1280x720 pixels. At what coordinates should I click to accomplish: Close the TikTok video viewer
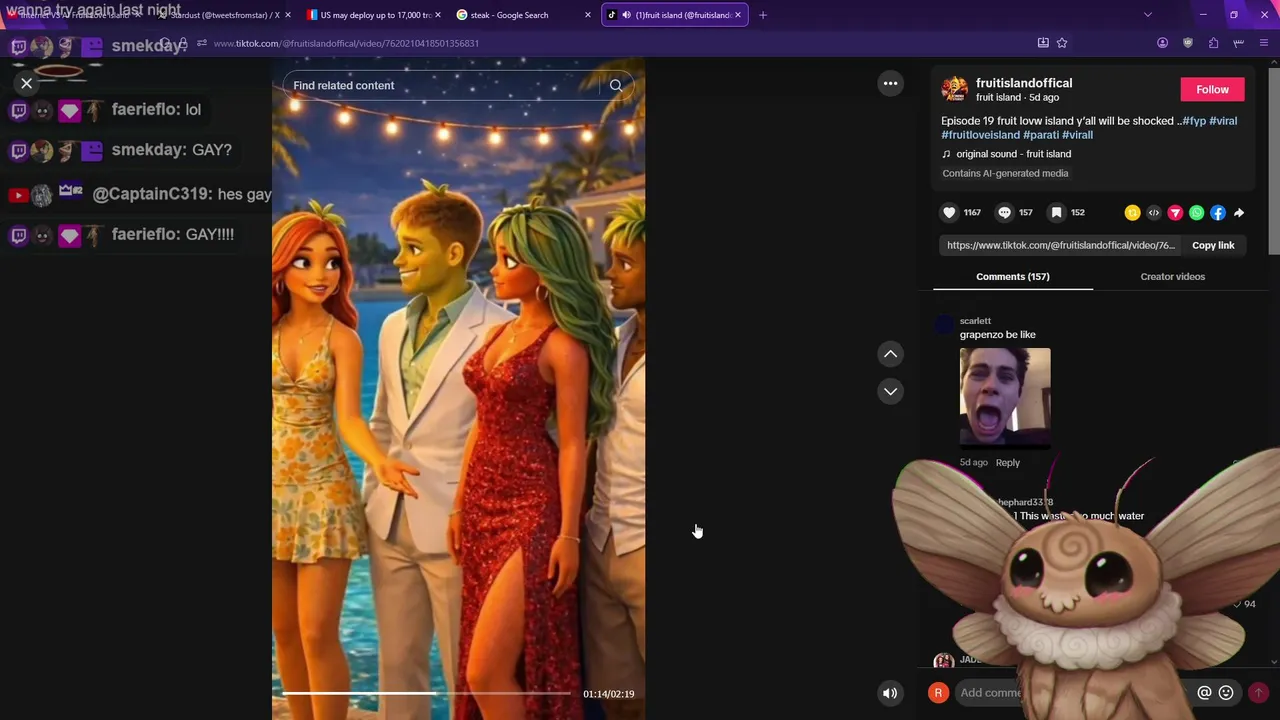[x=27, y=84]
